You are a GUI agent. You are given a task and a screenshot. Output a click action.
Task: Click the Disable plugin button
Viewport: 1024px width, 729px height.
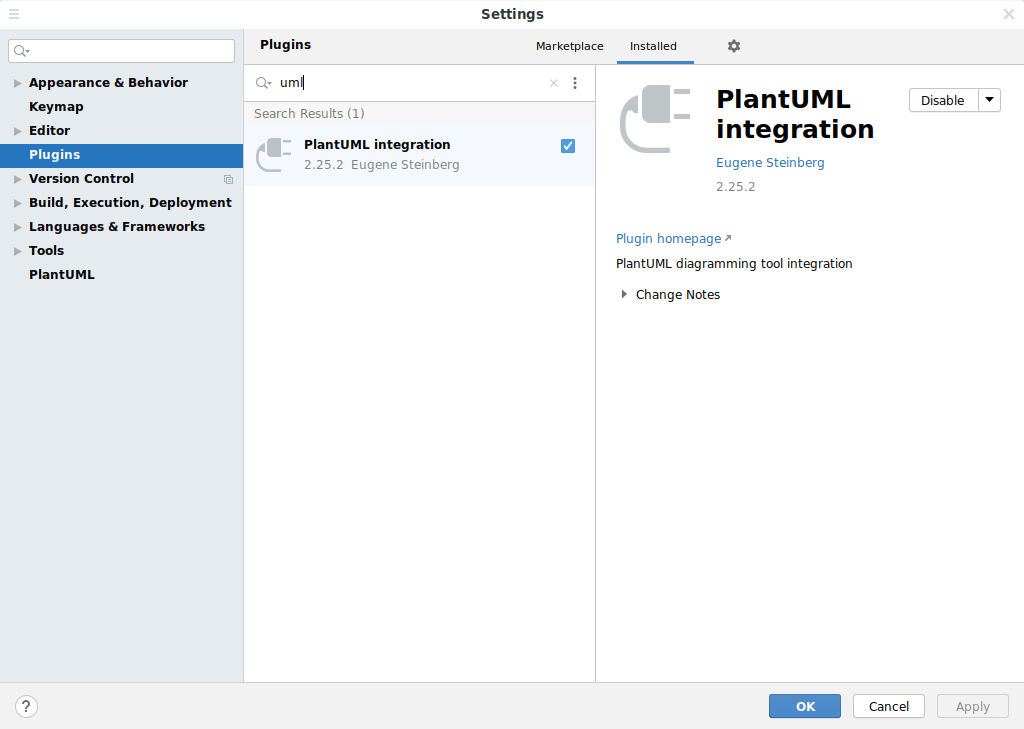pos(943,100)
